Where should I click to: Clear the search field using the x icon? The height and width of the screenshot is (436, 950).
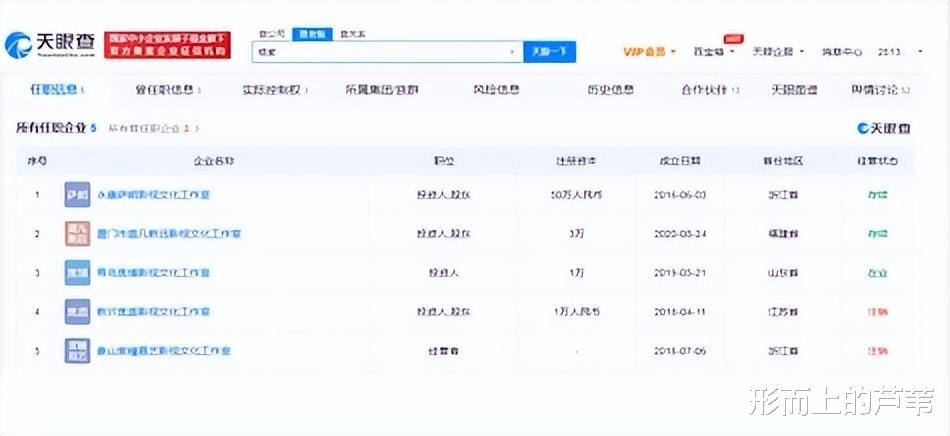click(513, 52)
